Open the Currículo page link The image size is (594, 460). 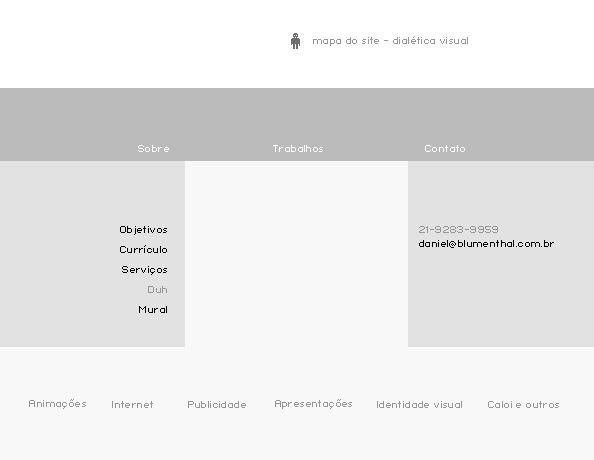click(143, 250)
